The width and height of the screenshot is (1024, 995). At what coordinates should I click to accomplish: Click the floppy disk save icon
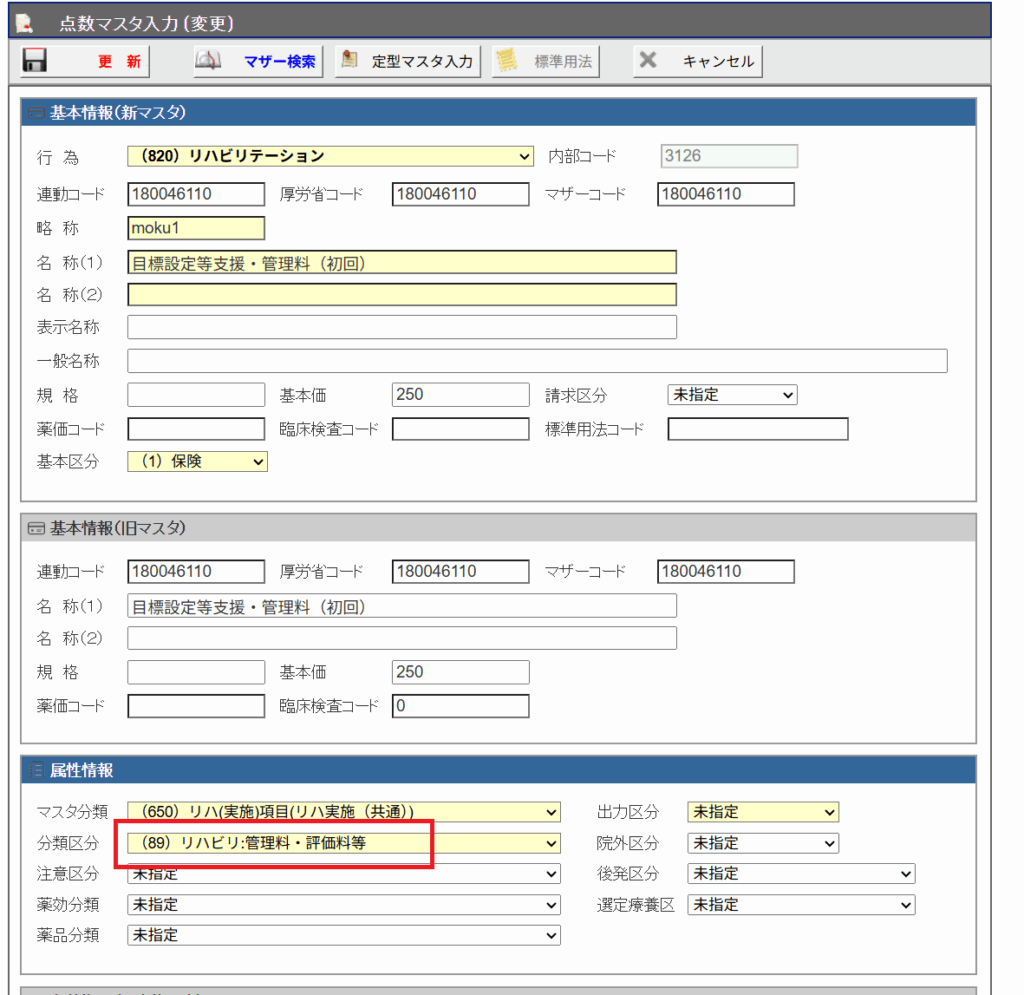point(35,61)
